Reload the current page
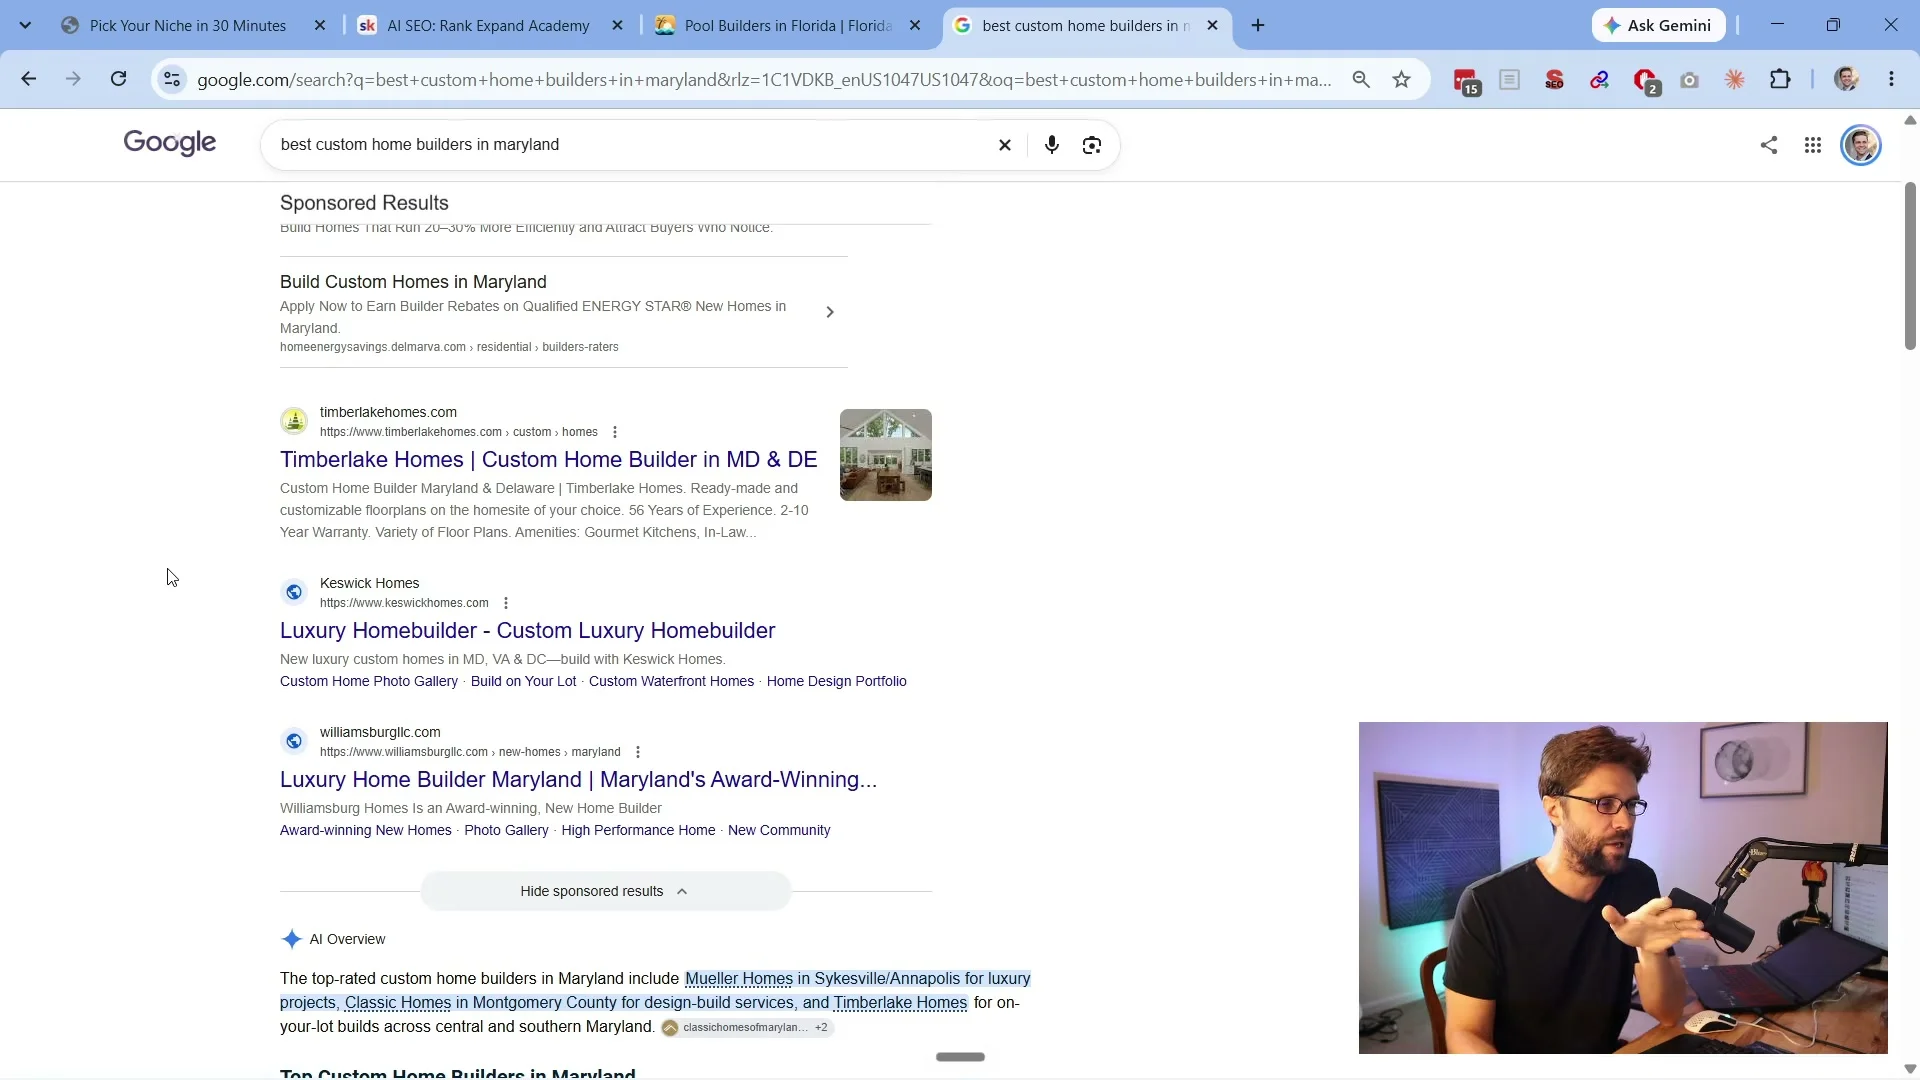 pyautogui.click(x=118, y=79)
